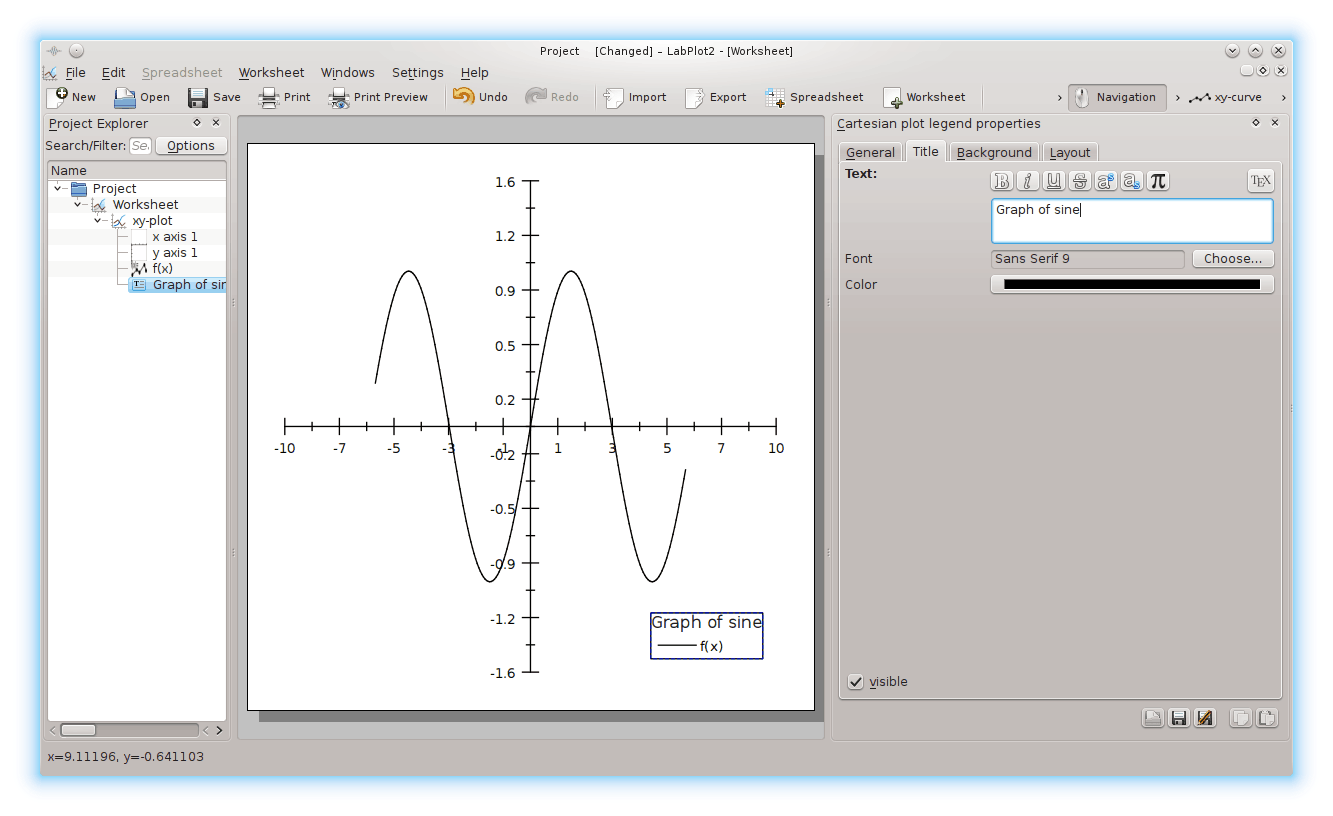Insert a symbol using the pi button
The image size is (1333, 816).
1157,181
